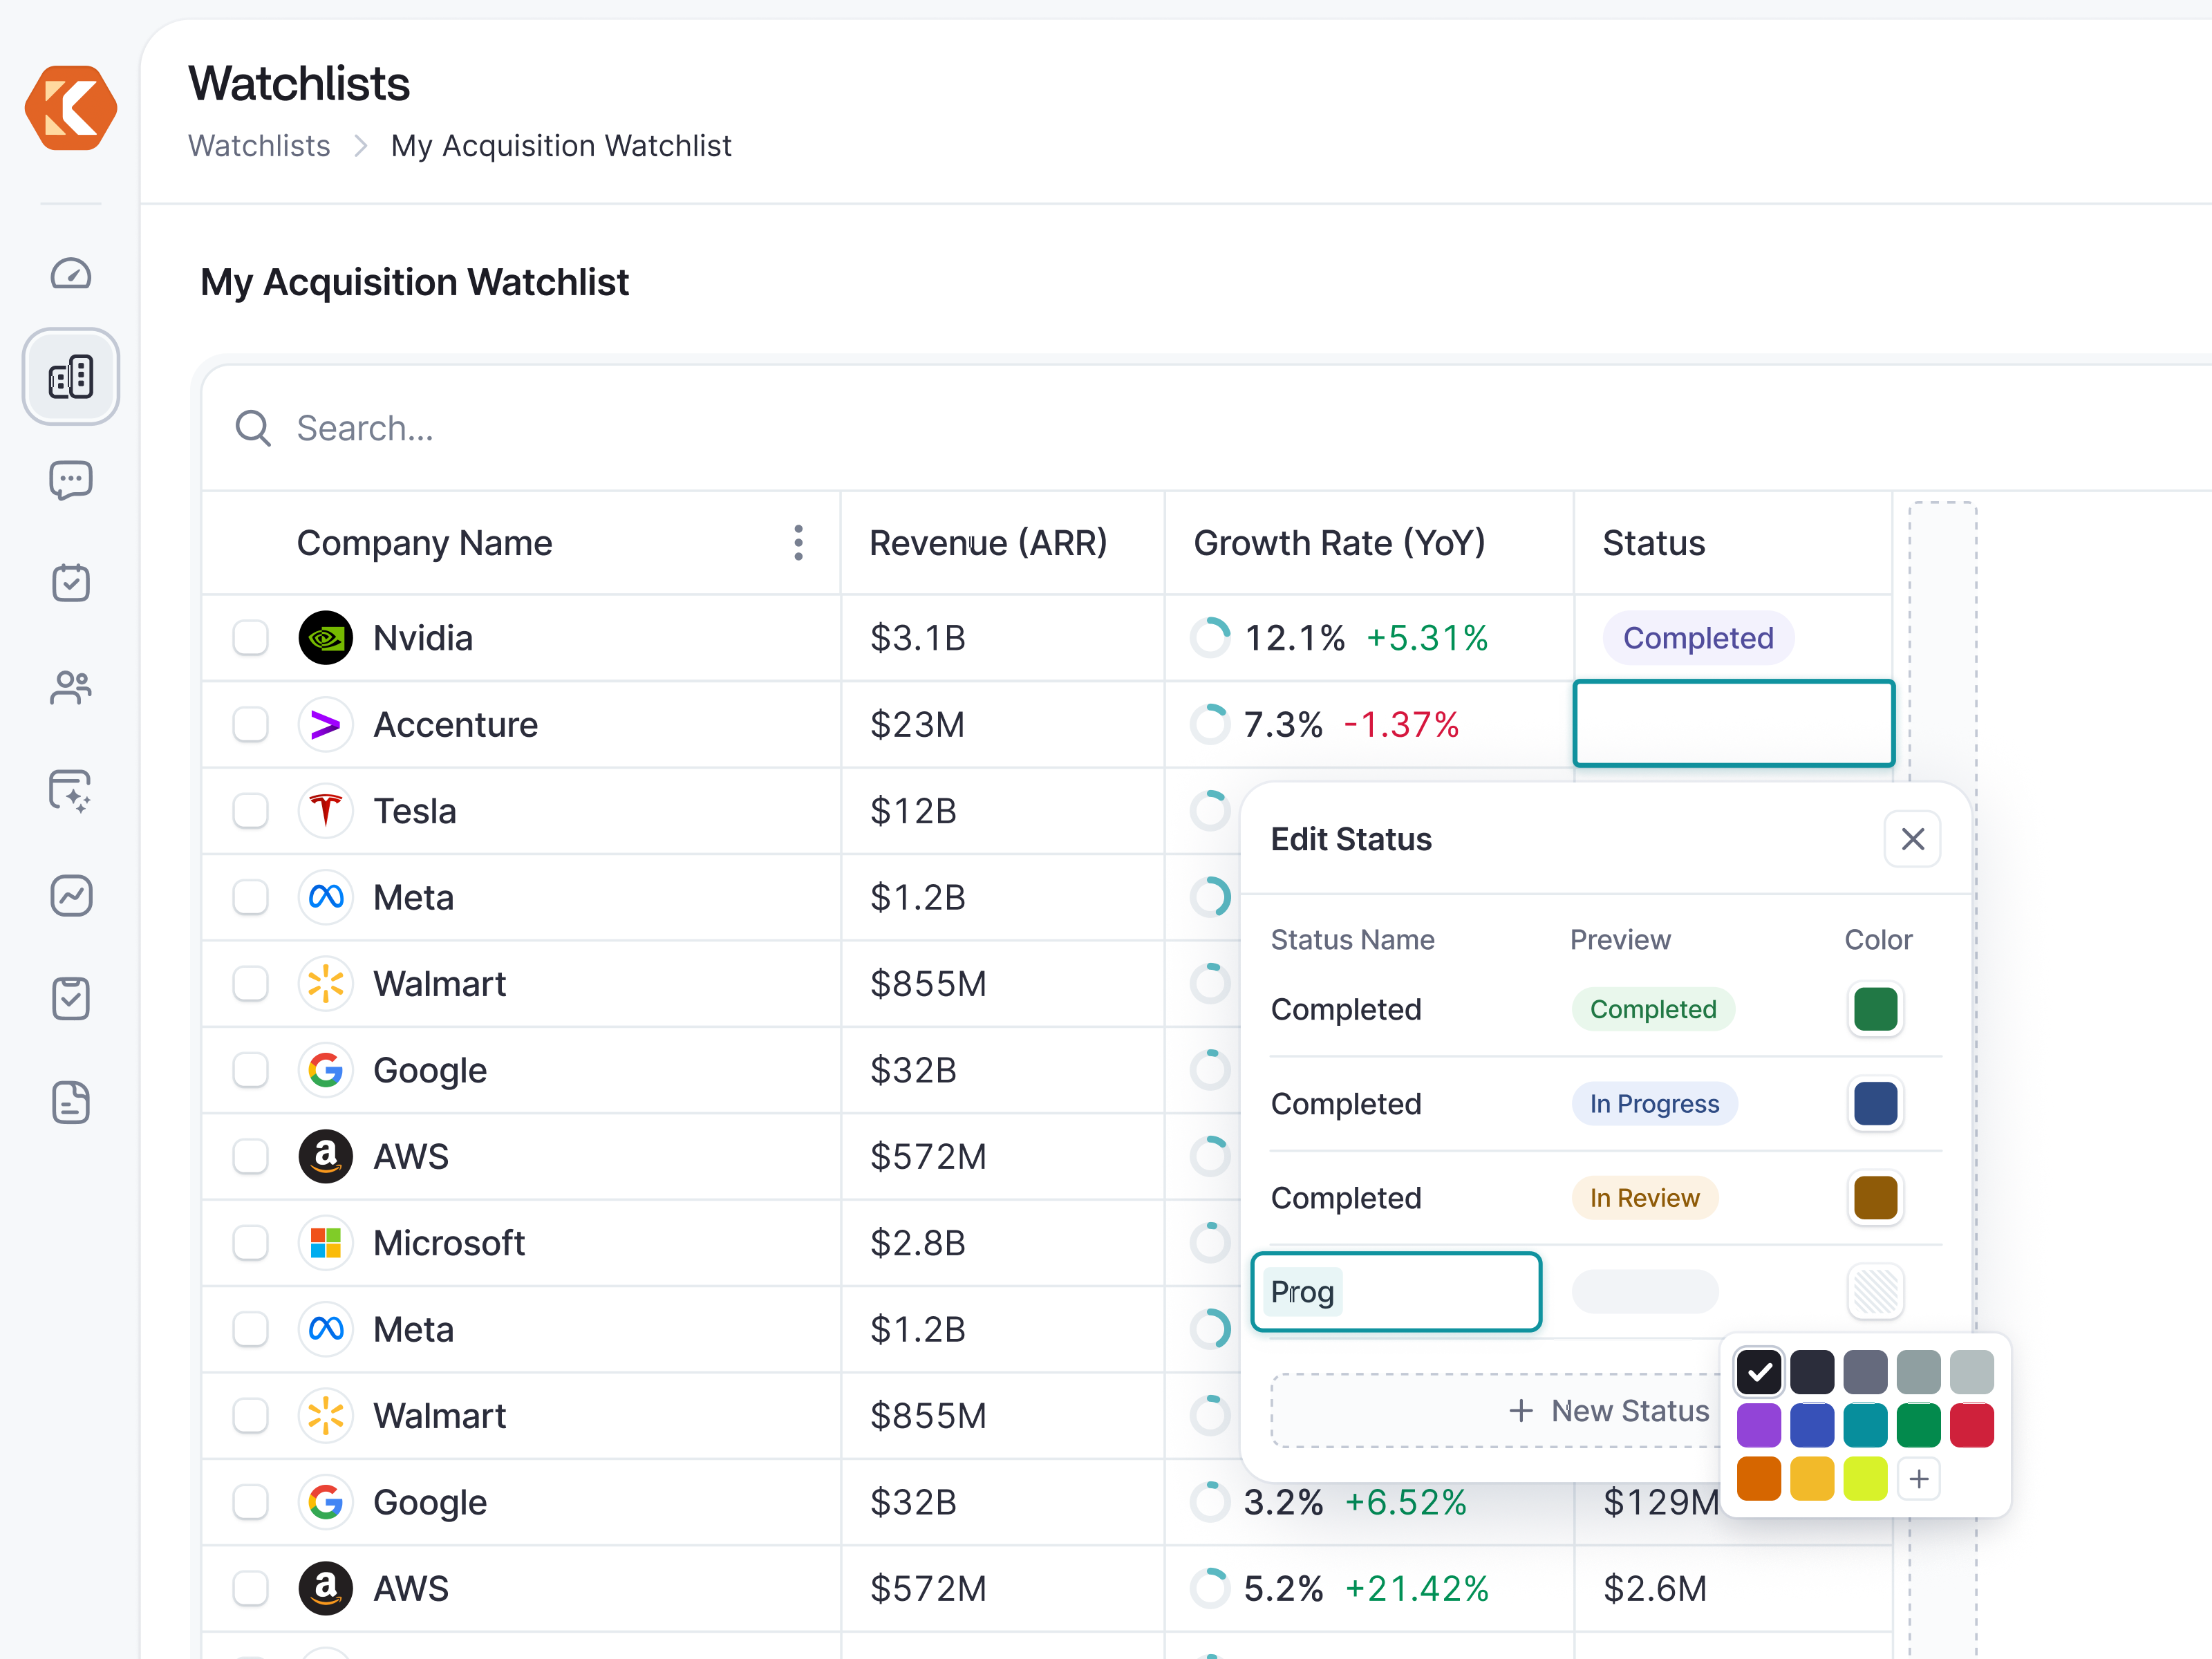This screenshot has width=2212, height=1659.
Task: Click the $129M value cell
Action: [x=1661, y=1502]
